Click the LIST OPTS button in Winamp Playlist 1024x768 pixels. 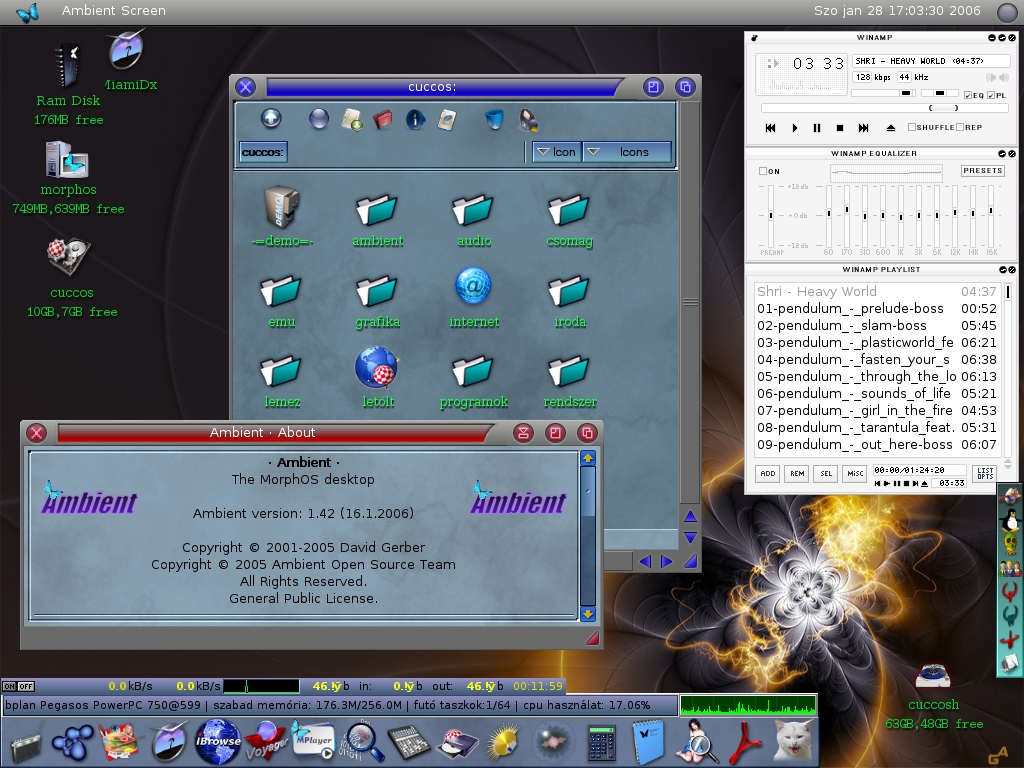point(985,473)
